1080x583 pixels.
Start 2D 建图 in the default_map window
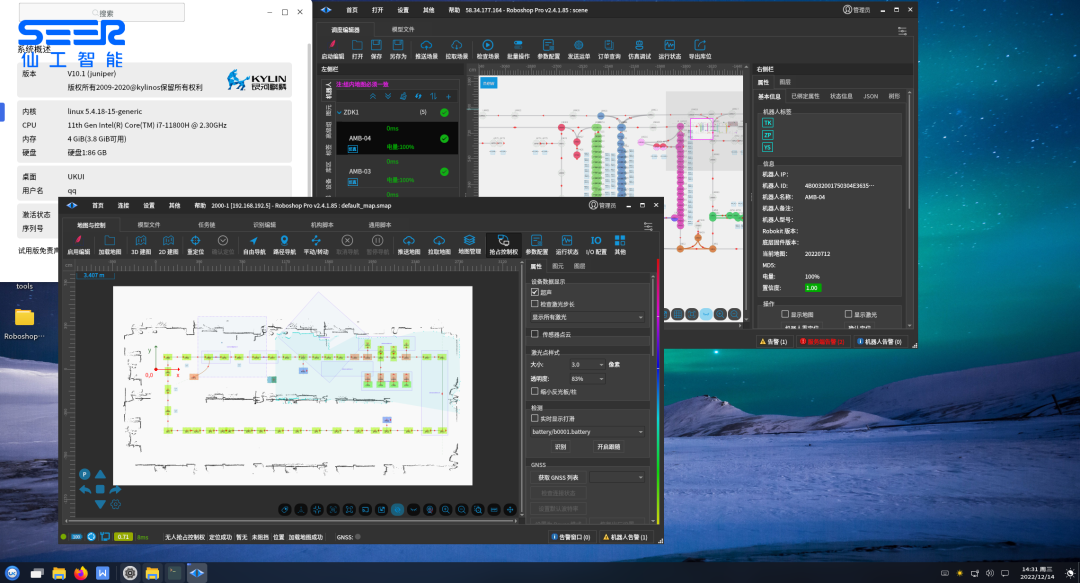[x=168, y=245]
